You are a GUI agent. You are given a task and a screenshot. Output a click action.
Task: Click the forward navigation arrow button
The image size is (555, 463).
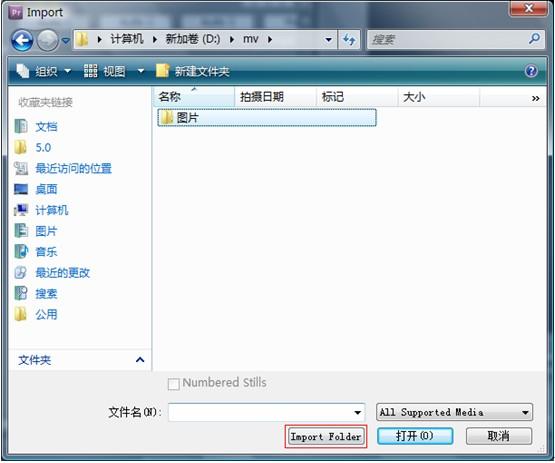48,40
